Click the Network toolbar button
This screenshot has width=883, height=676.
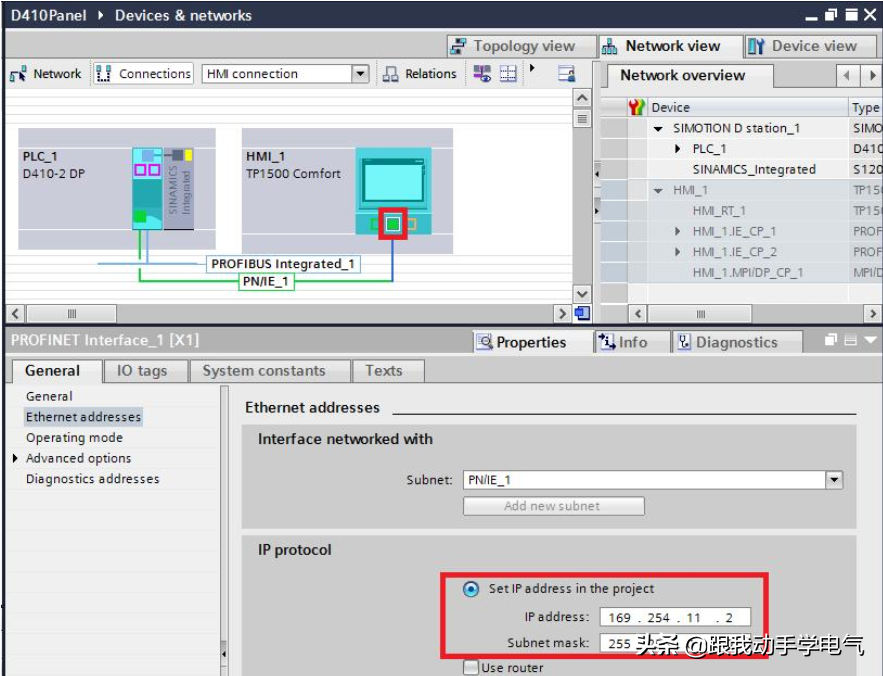click(x=46, y=74)
